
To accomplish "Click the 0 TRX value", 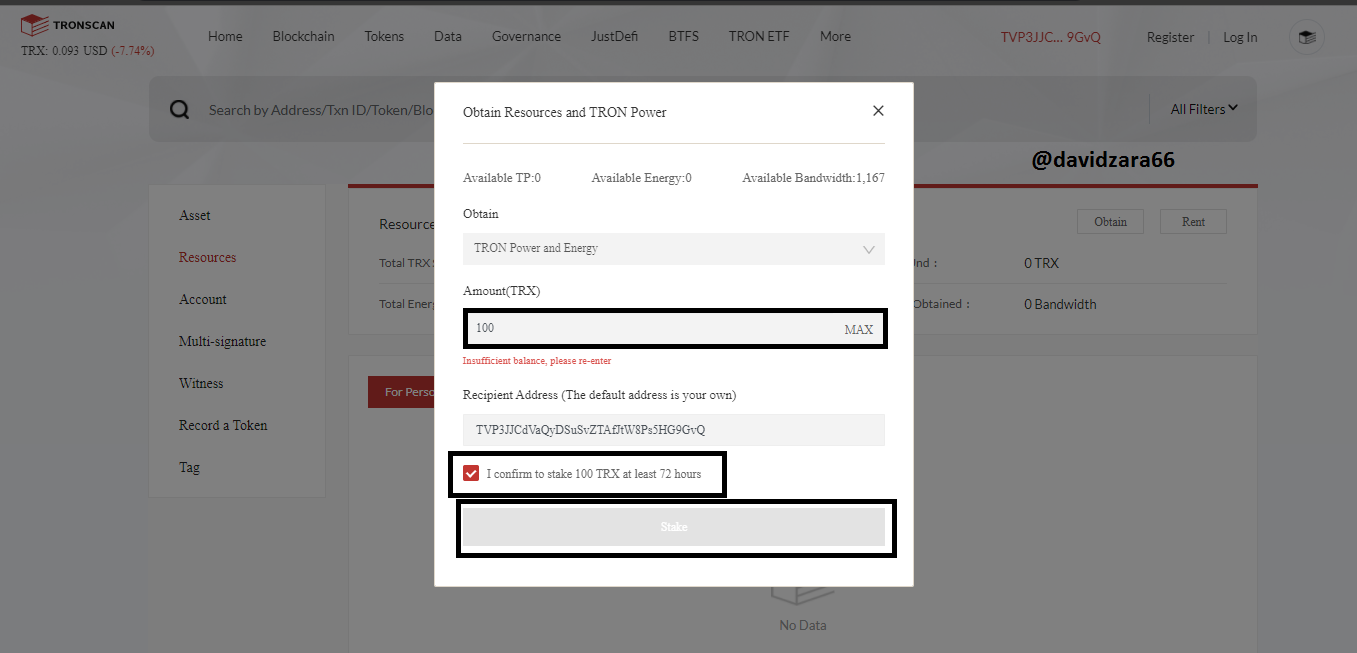I will [1041, 263].
